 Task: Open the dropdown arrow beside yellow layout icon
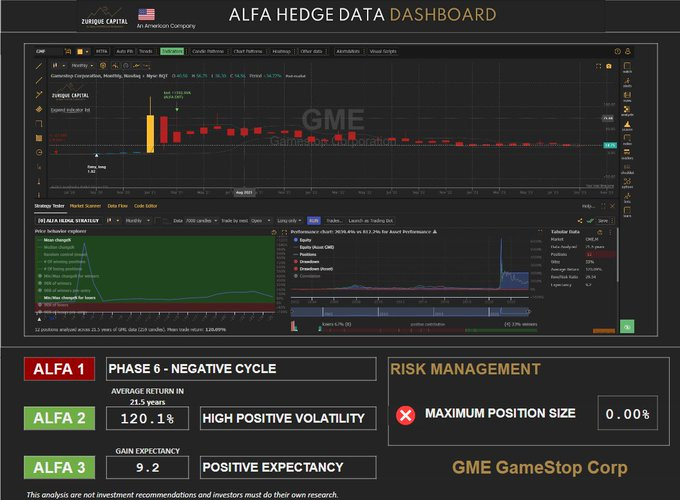(87, 51)
